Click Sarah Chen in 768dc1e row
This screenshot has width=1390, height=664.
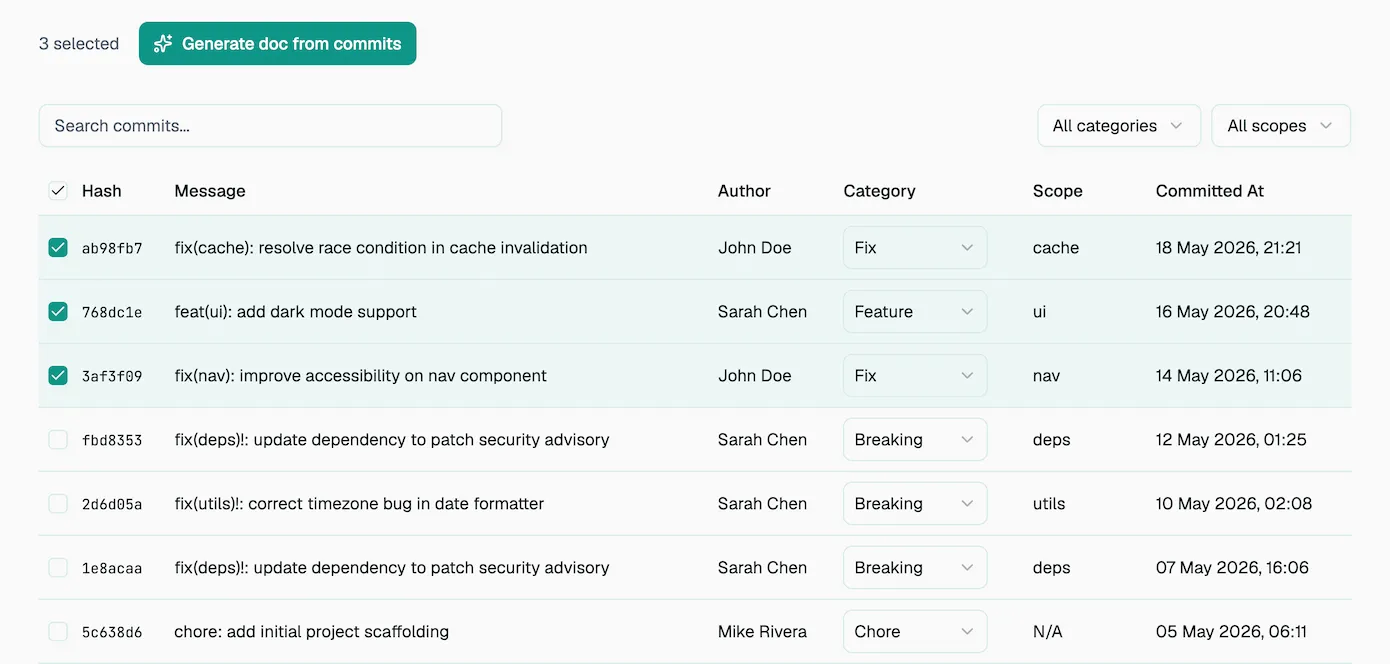762,312
